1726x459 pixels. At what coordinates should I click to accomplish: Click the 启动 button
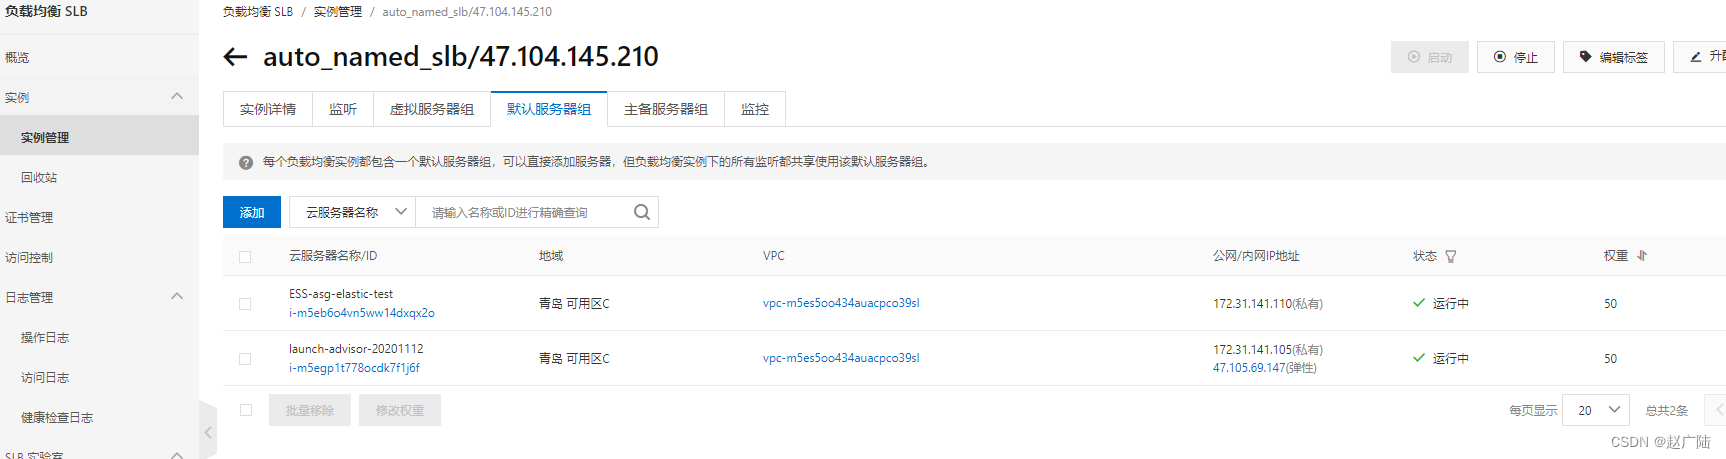pos(1430,57)
